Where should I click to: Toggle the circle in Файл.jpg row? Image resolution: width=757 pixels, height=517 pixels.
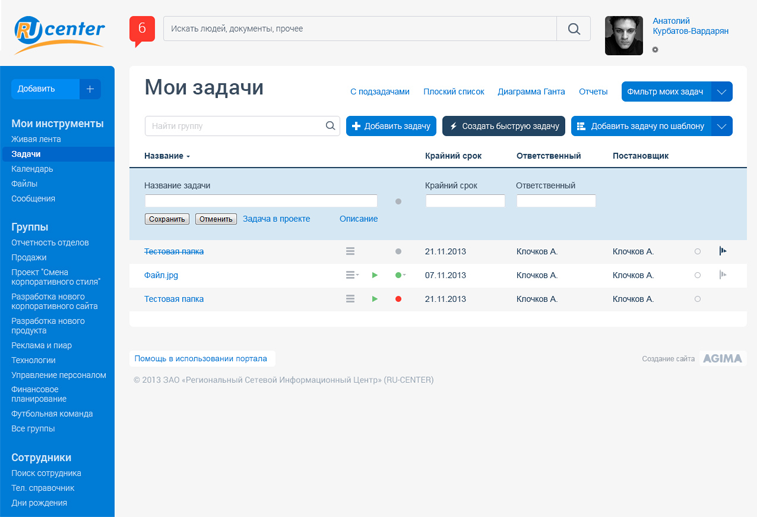[698, 275]
